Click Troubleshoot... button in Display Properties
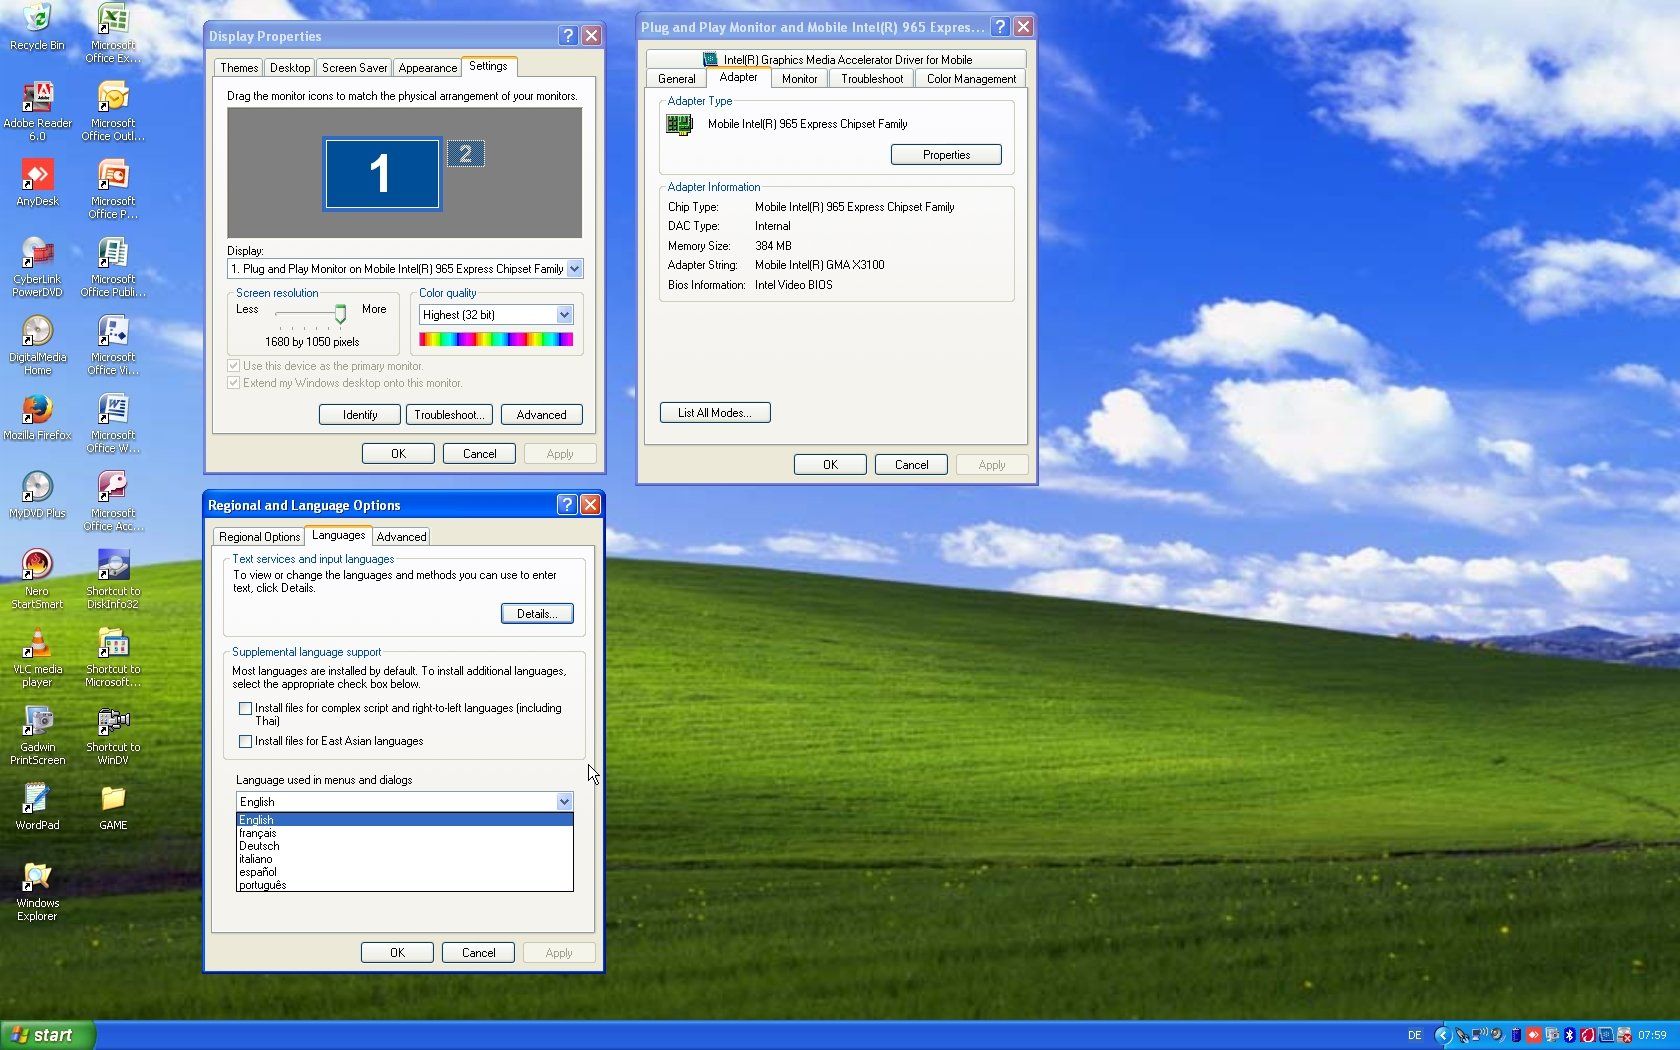 click(449, 415)
